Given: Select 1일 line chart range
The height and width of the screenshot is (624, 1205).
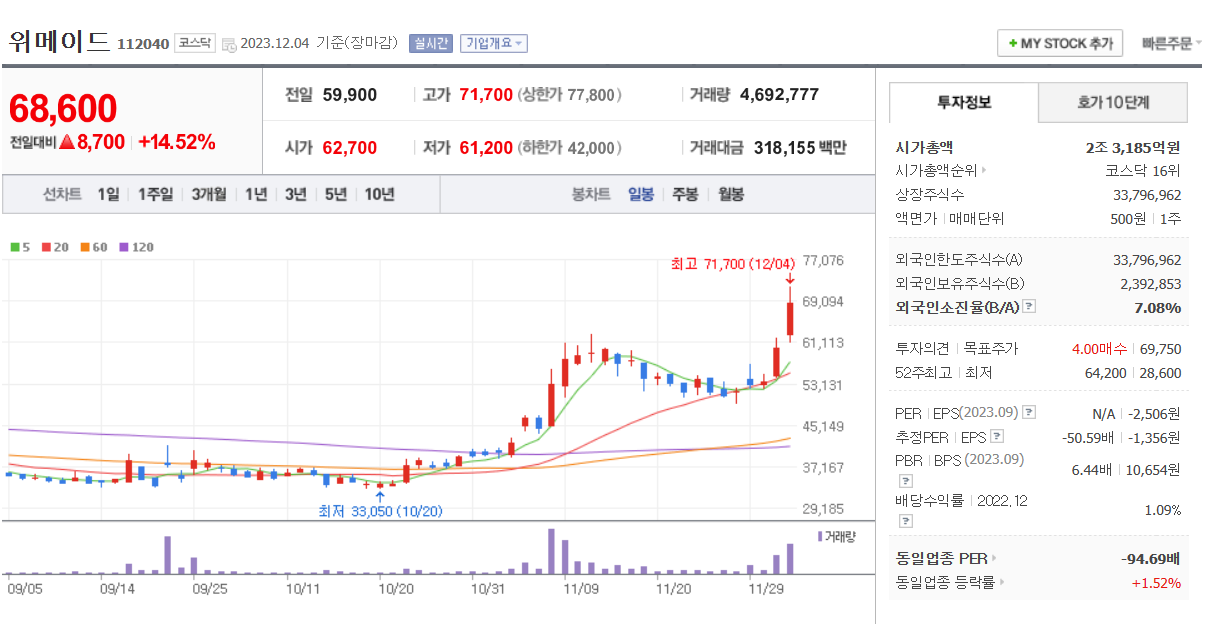Looking at the screenshot, I should point(108,194).
